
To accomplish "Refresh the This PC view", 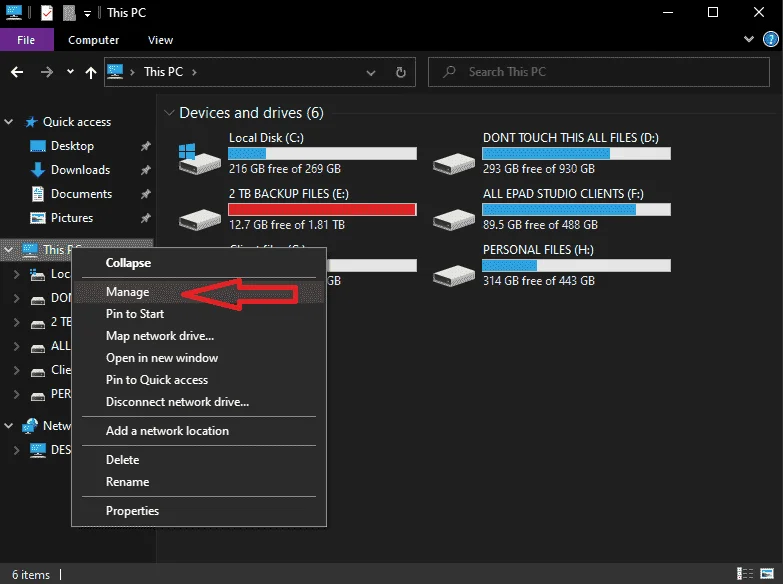I will (x=400, y=72).
